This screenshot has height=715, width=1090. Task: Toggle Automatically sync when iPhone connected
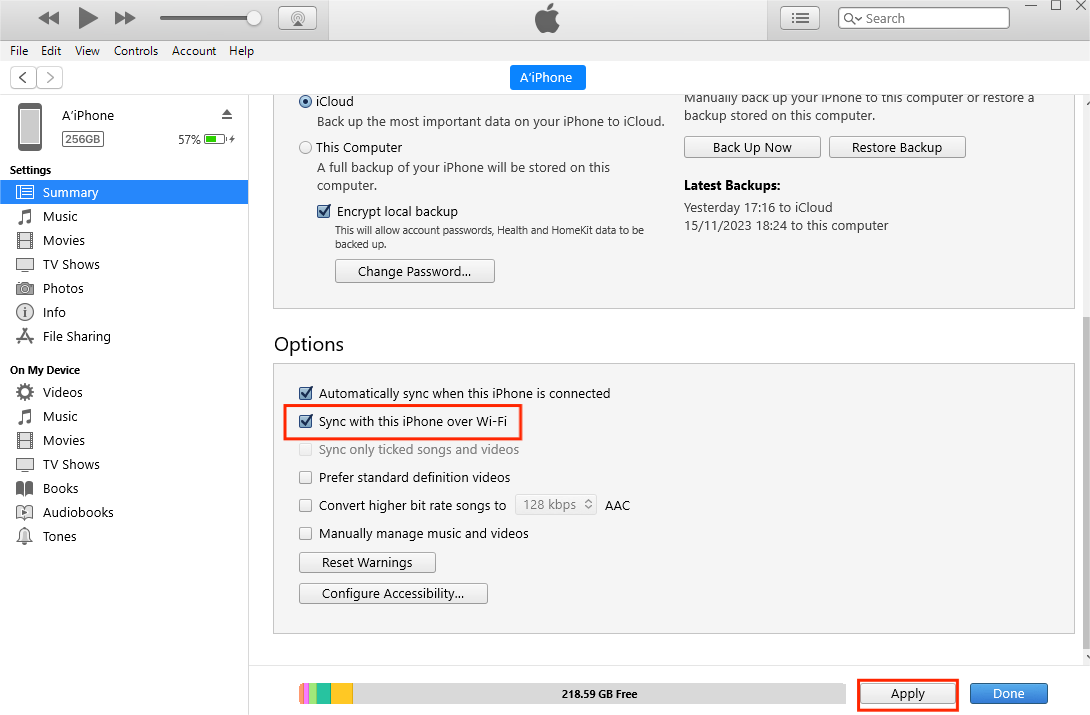[306, 393]
